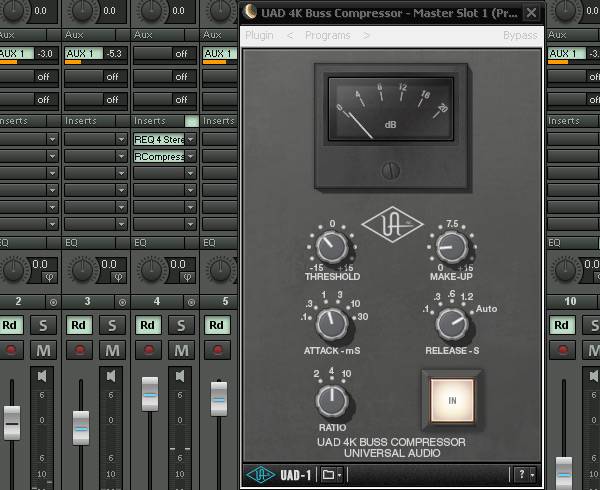Arm record on channel 2
600x490 pixels.
(10, 350)
